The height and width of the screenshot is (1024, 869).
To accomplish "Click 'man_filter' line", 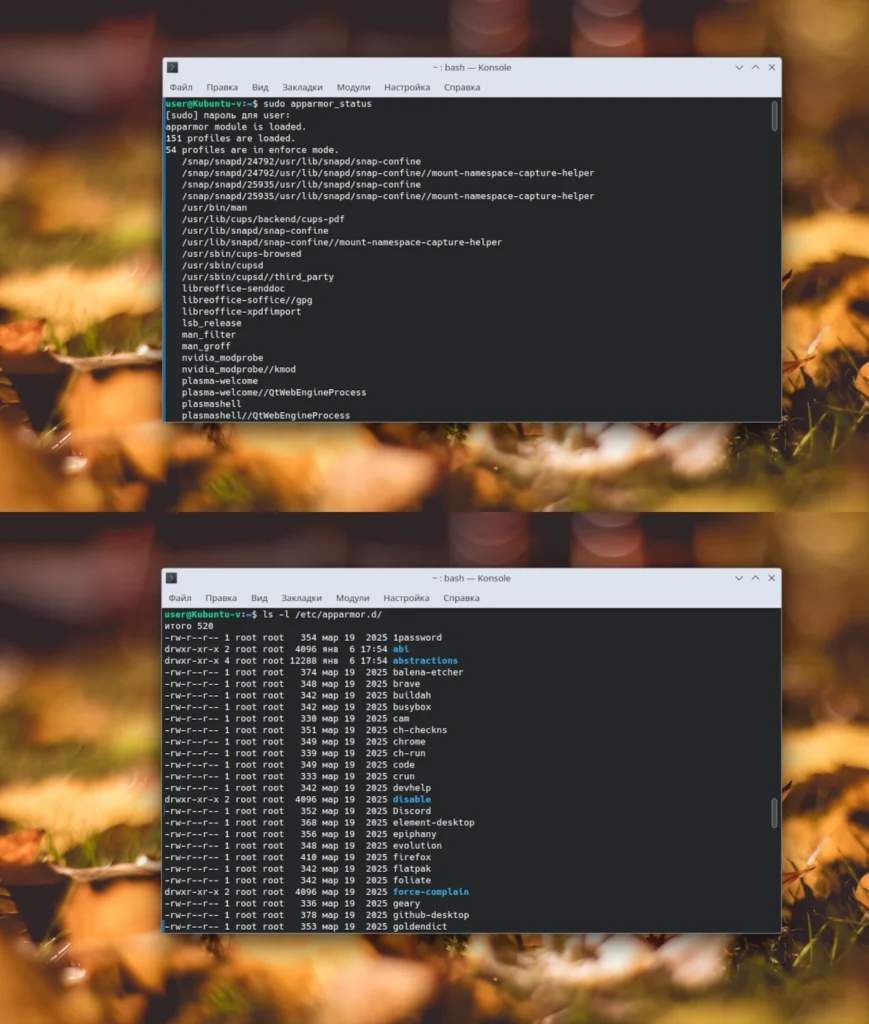I will point(209,335).
